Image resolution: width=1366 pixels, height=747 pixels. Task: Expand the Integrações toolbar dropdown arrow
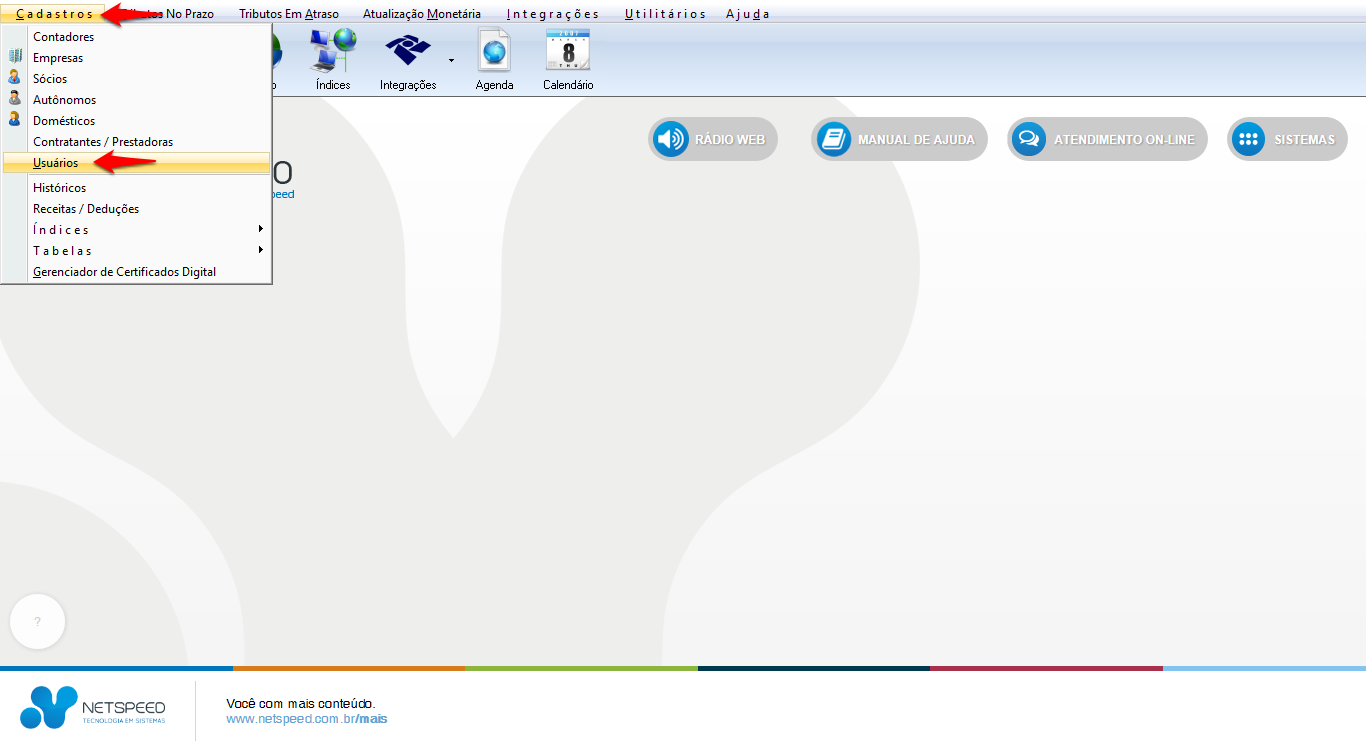pos(451,61)
